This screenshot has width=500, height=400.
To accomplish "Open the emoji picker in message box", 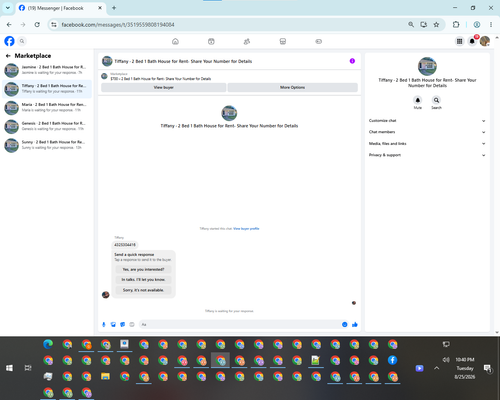I will pos(345,324).
